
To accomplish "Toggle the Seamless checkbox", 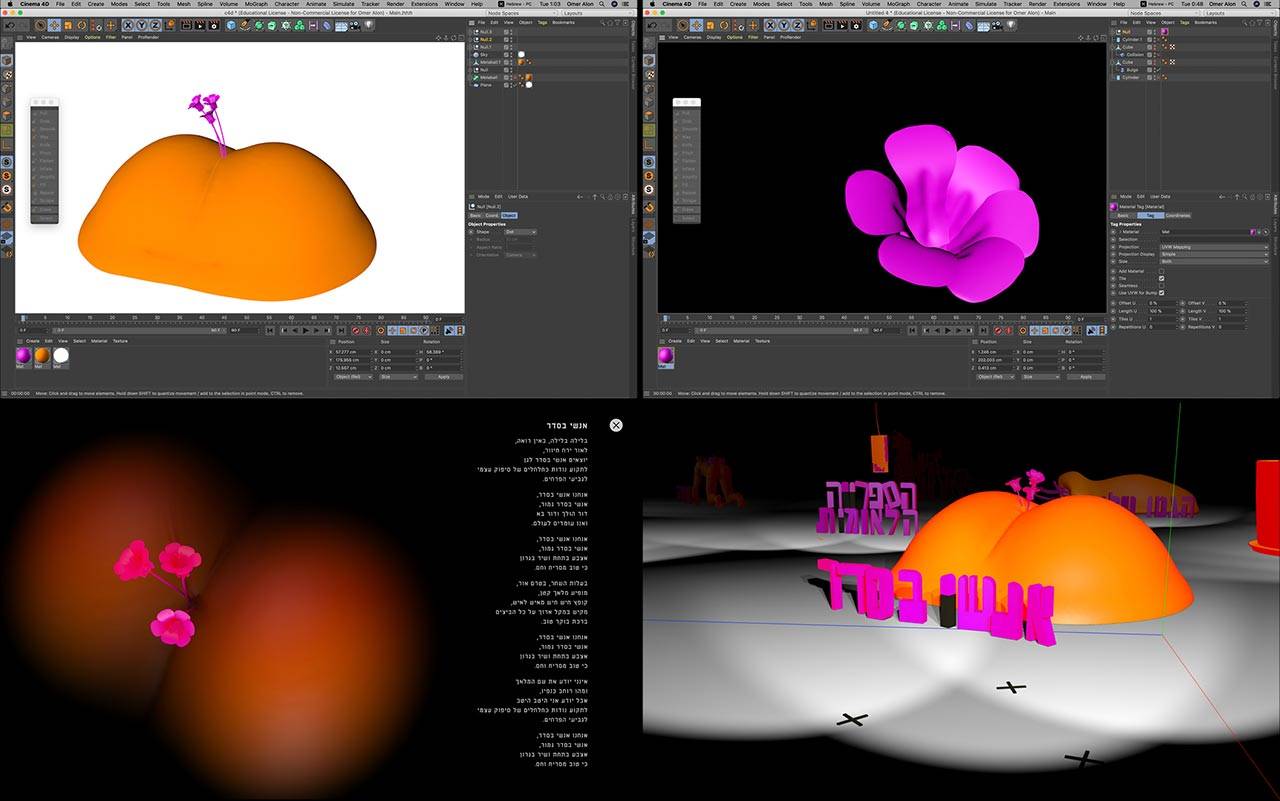I will (x=1161, y=285).
